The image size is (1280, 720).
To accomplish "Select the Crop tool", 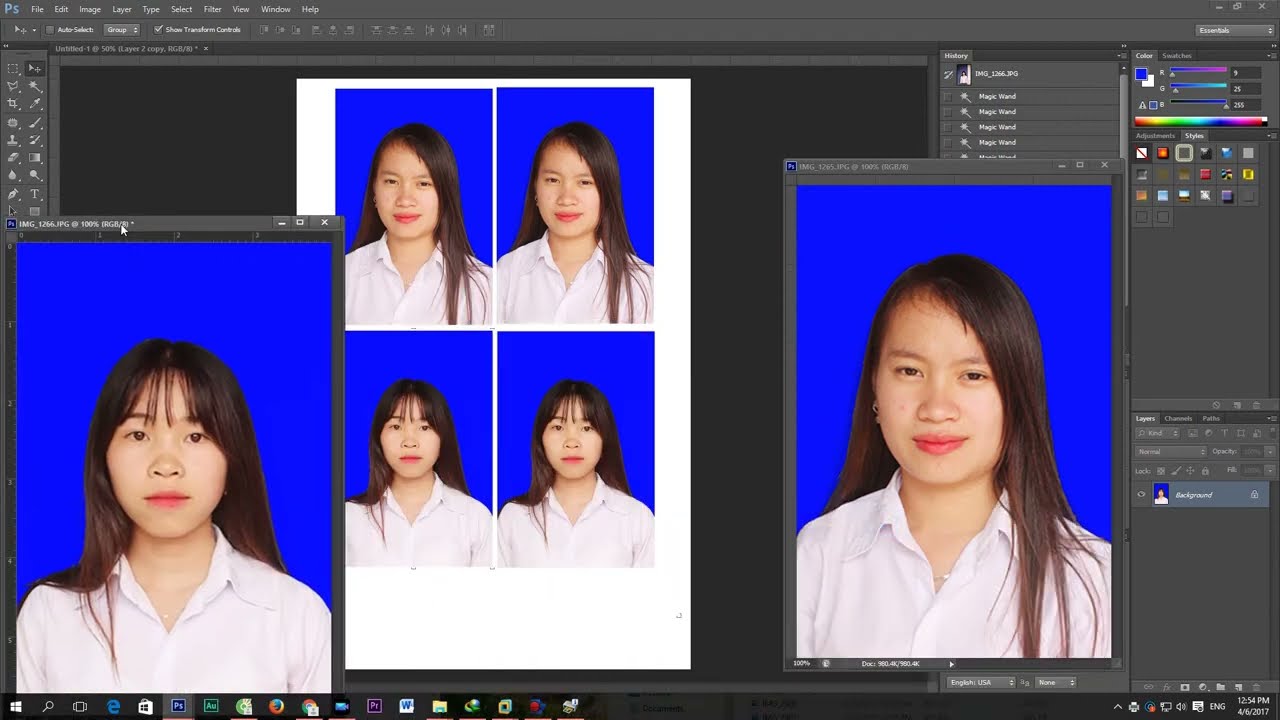I will pos(13,103).
